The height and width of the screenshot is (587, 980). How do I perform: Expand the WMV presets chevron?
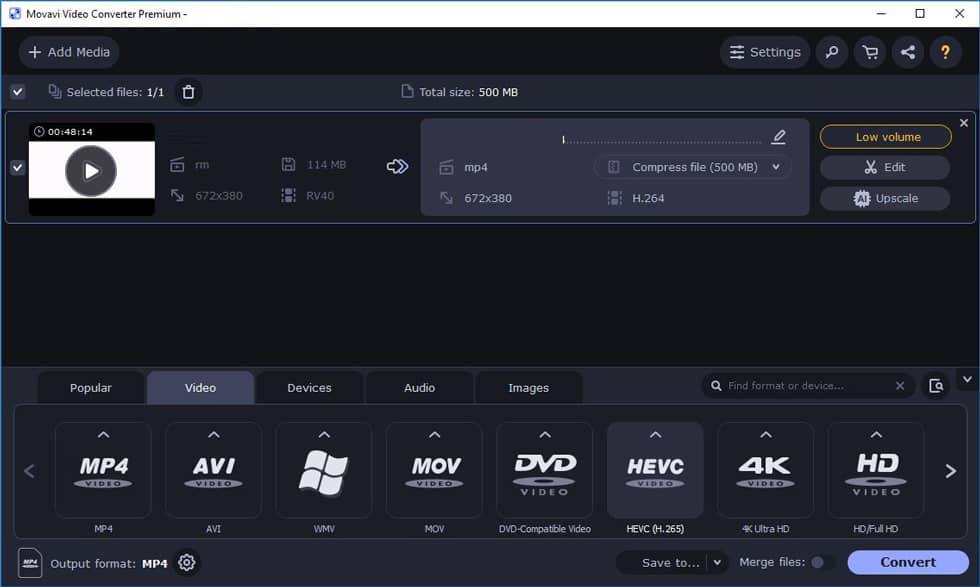click(x=324, y=434)
